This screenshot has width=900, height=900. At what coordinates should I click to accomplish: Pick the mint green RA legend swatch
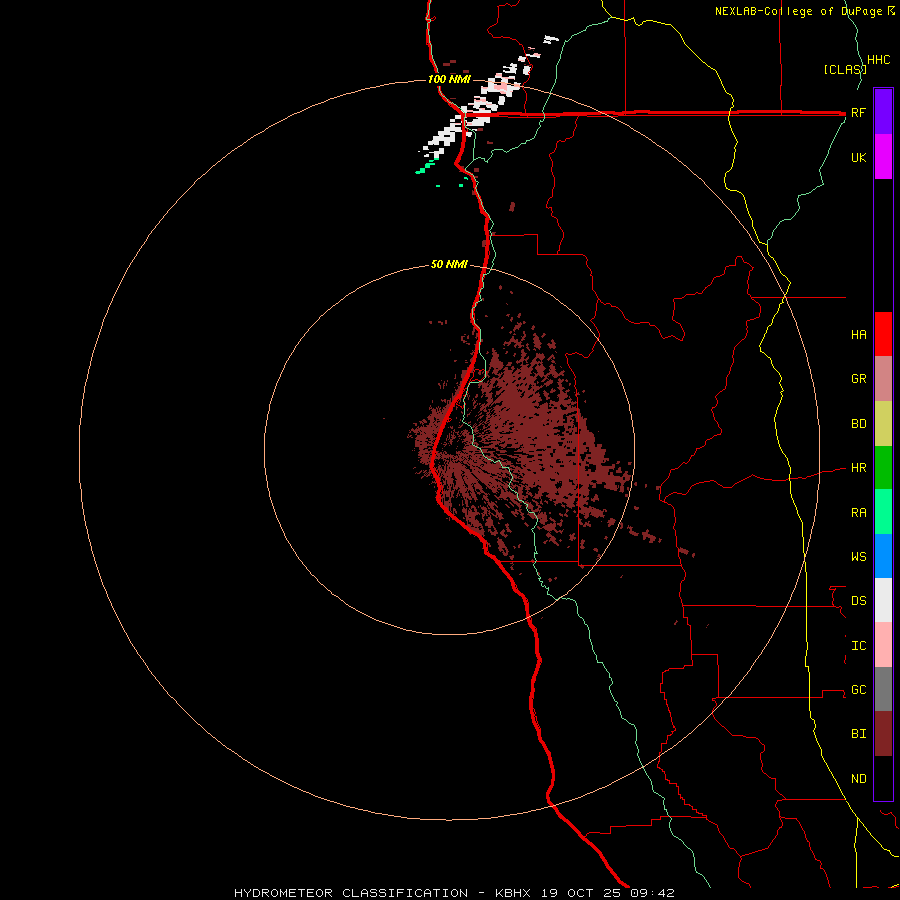pos(883,512)
